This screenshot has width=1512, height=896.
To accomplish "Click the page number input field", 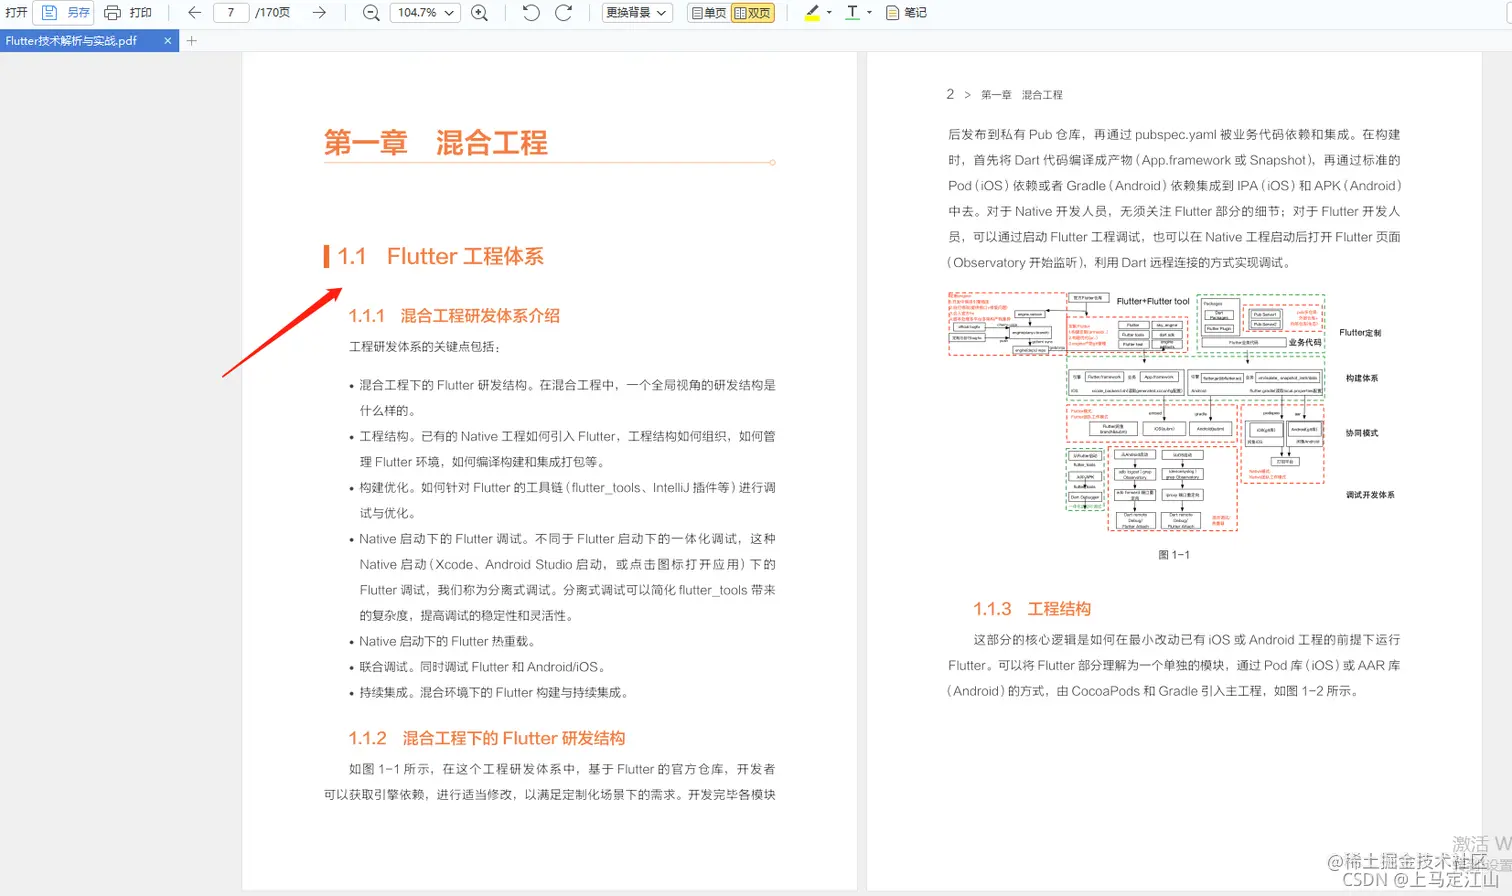I will pos(231,13).
